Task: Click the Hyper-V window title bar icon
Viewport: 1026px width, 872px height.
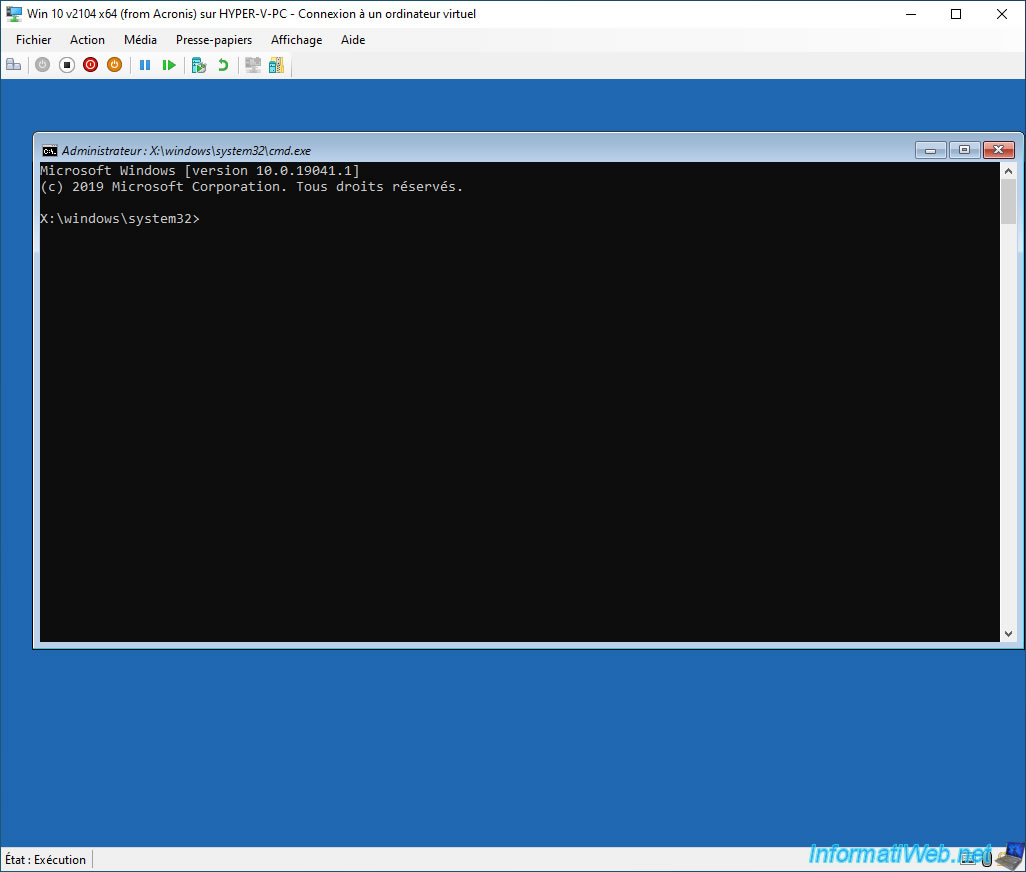Action: [14, 14]
